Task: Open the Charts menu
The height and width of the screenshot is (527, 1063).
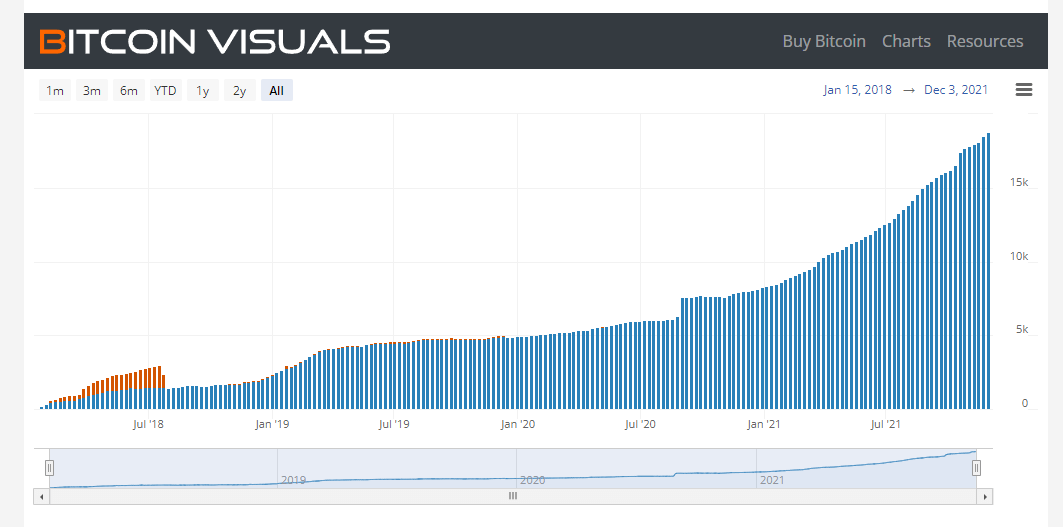Action: click(906, 41)
